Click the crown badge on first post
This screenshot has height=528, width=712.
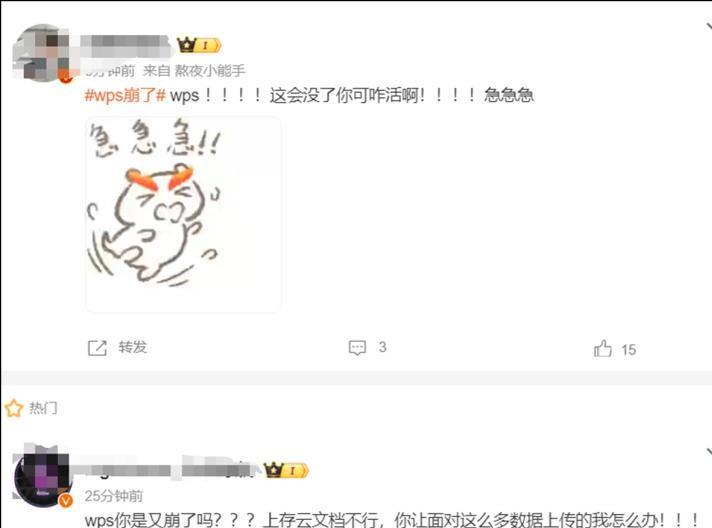pyautogui.click(x=199, y=45)
